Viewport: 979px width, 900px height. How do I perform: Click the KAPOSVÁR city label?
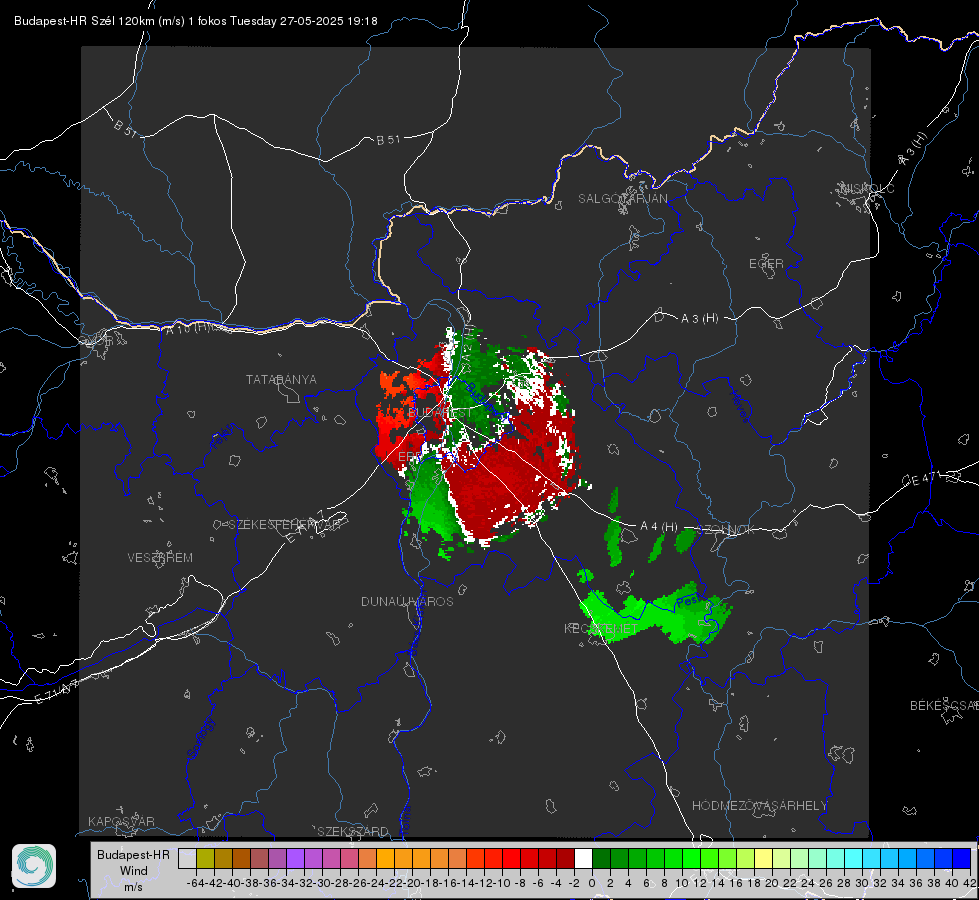[x=121, y=821]
